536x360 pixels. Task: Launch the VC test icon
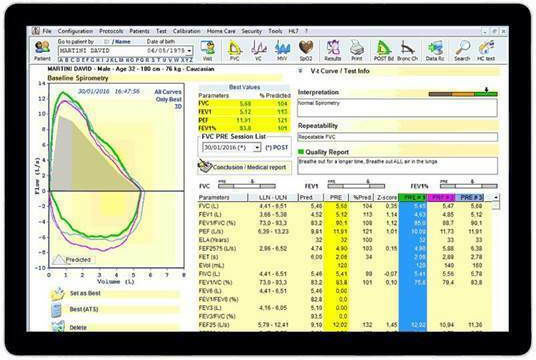[259, 50]
